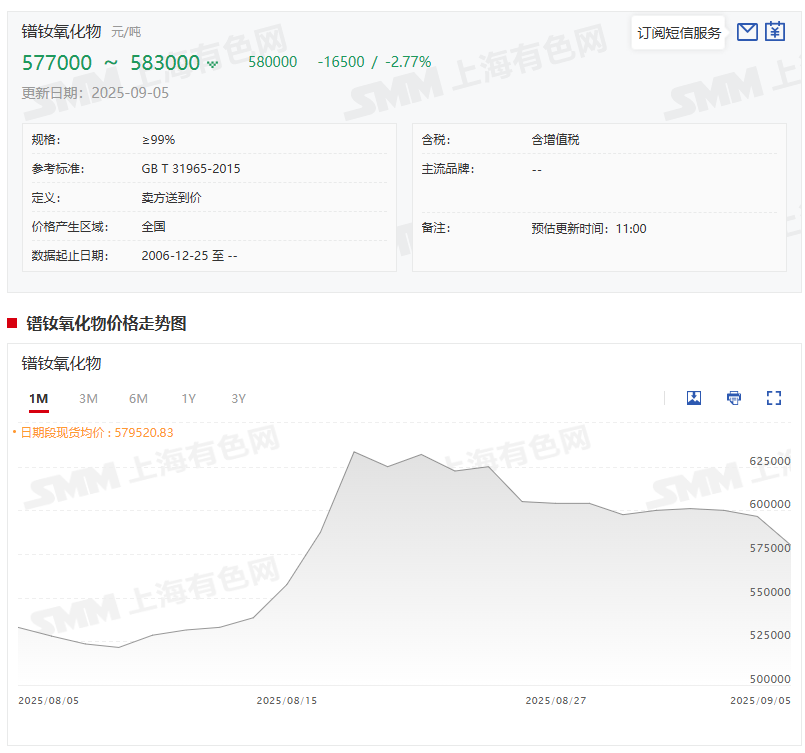Viewport: 805px width, 753px height.
Task: Click the green double-chevron beside 583000
Action: pyautogui.click(x=212, y=64)
